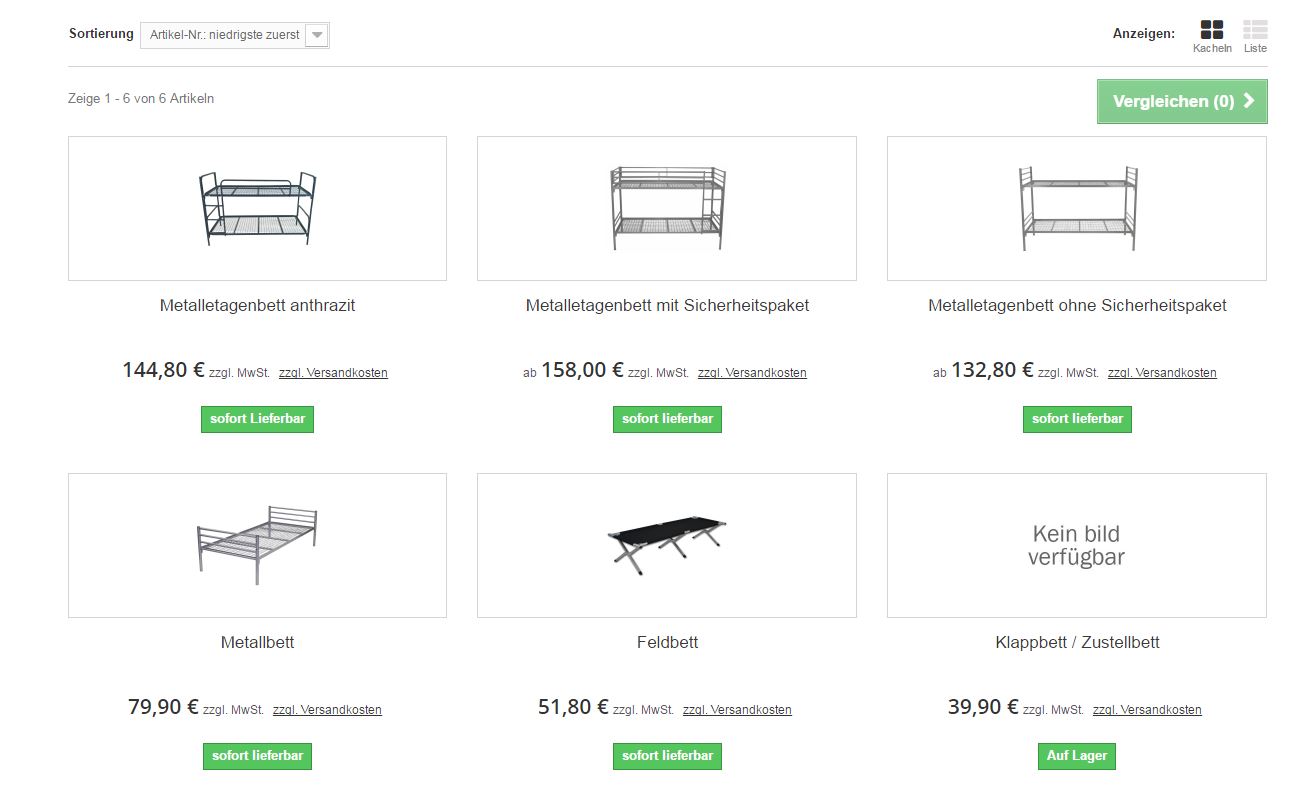Open the Feldbett title link
Image resolution: width=1302 pixels, height=794 pixels.
click(x=667, y=642)
